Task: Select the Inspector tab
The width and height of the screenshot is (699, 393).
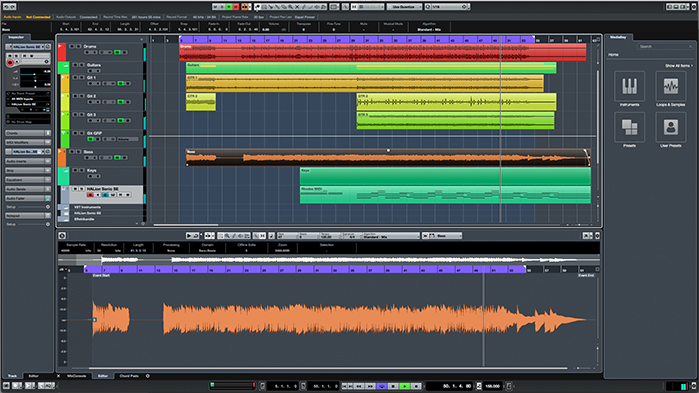Action: (x=16, y=37)
